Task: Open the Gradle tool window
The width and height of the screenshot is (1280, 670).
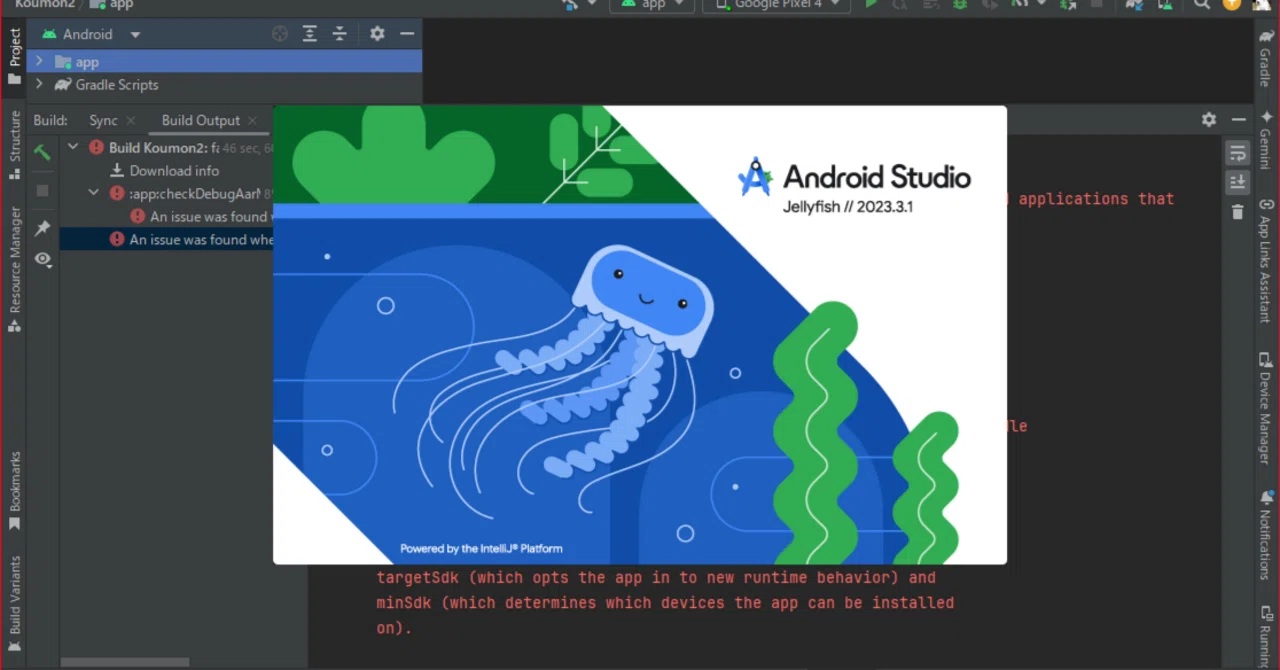Action: click(1266, 58)
